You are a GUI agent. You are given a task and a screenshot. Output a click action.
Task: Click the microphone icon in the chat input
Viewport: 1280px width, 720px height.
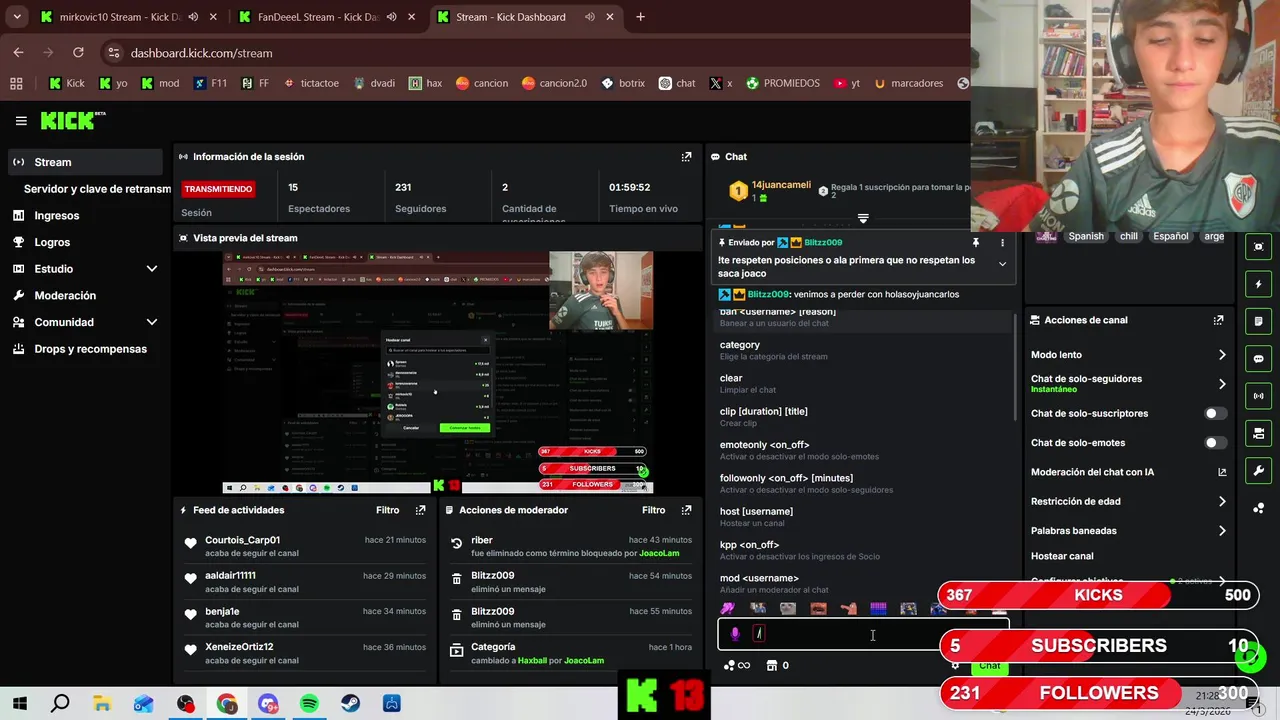735,634
